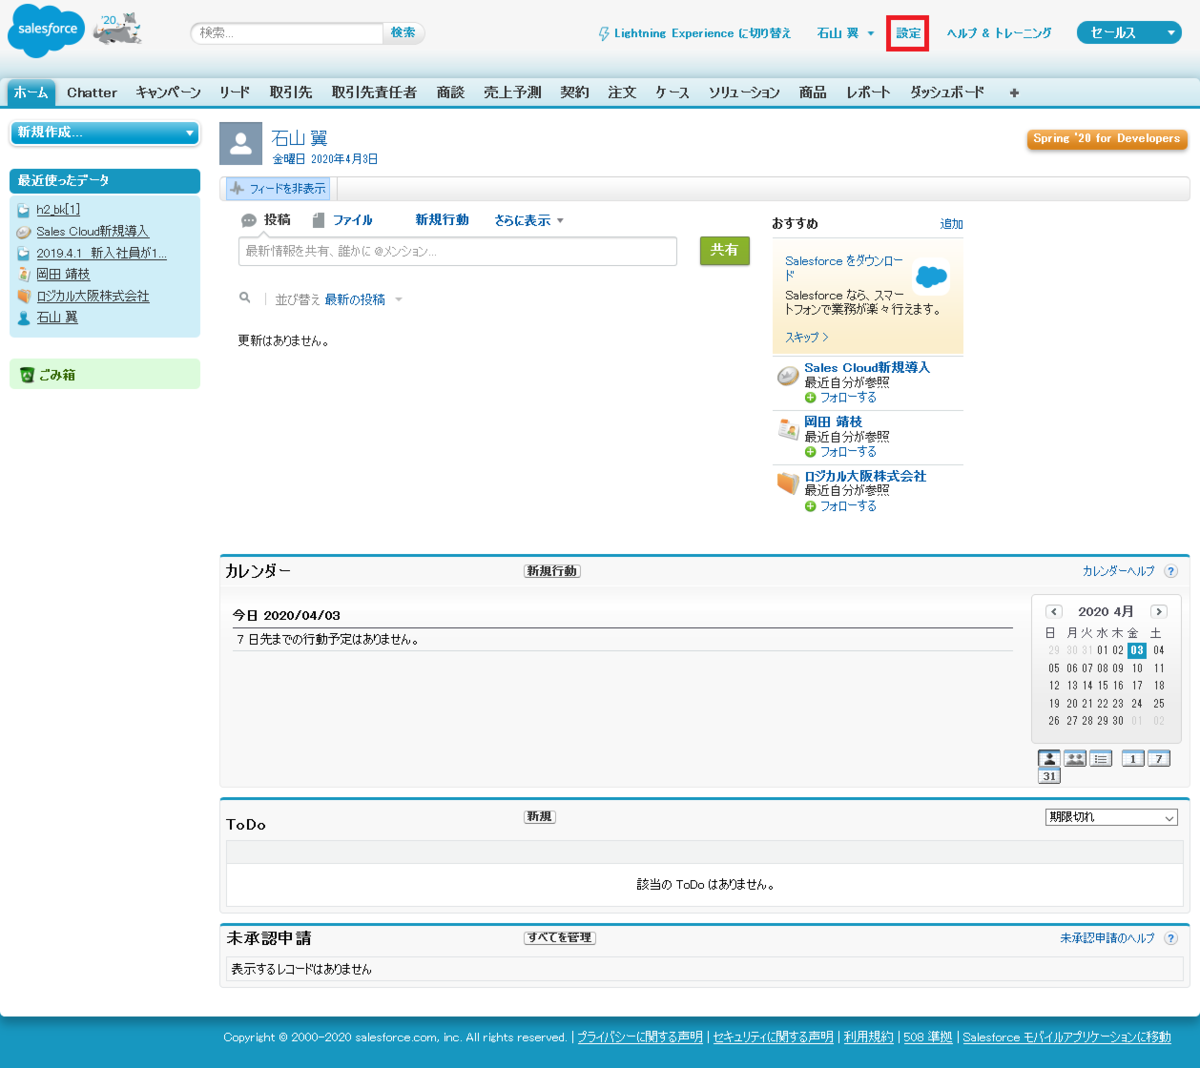Open activity list view icon
1200x1068 pixels.
pos(1101,759)
